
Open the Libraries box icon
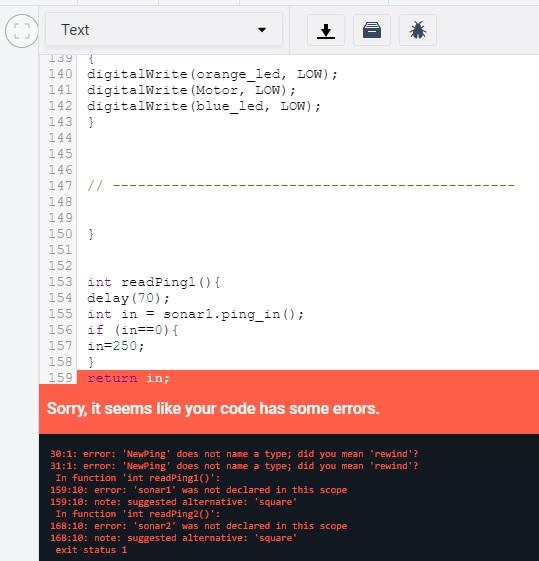click(x=372, y=30)
